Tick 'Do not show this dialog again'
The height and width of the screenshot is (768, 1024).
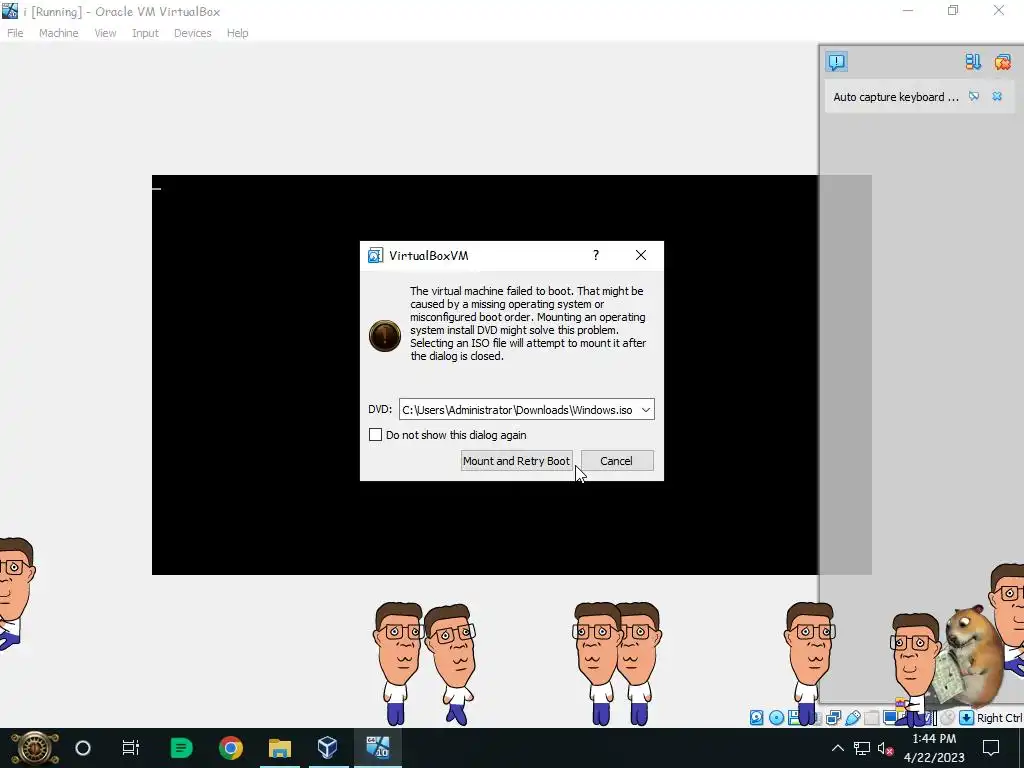pos(376,435)
